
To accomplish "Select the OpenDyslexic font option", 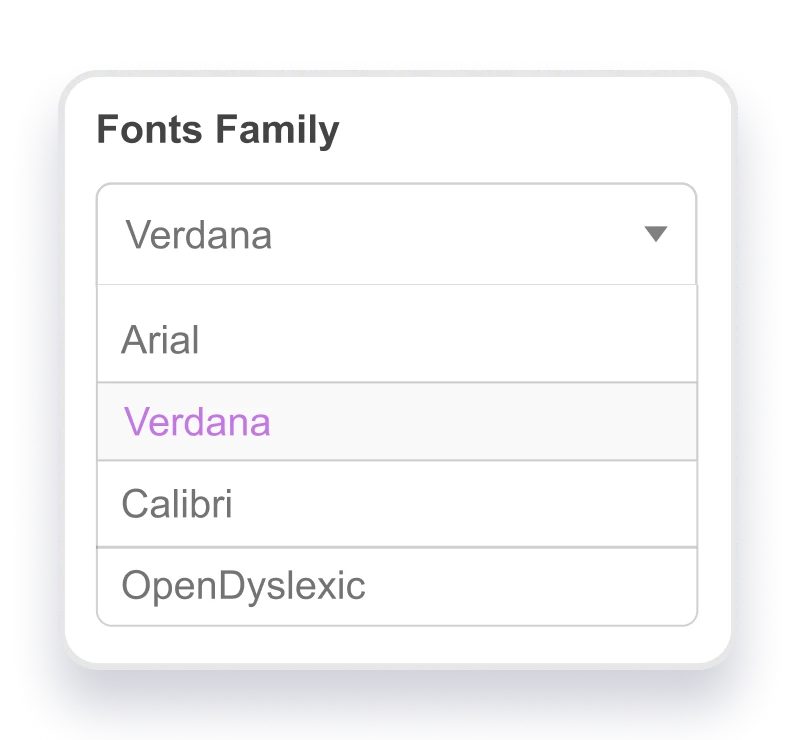I will tap(243, 586).
